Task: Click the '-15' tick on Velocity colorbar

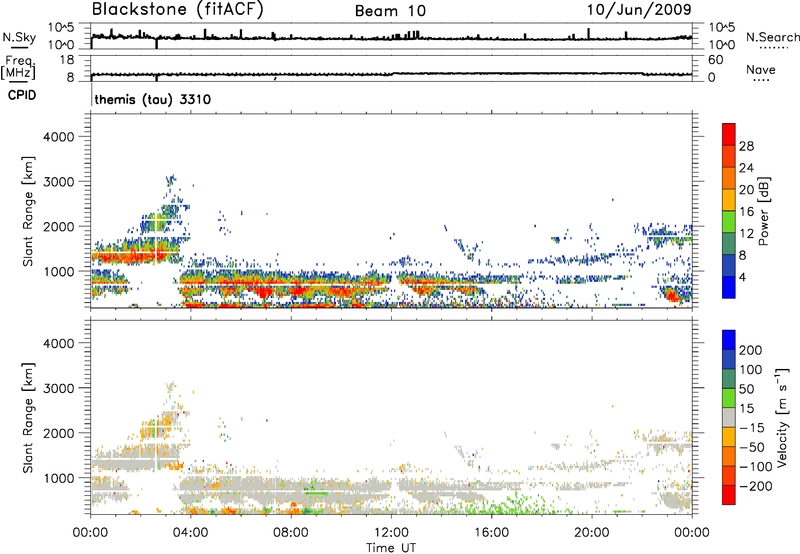Action: pos(753,427)
